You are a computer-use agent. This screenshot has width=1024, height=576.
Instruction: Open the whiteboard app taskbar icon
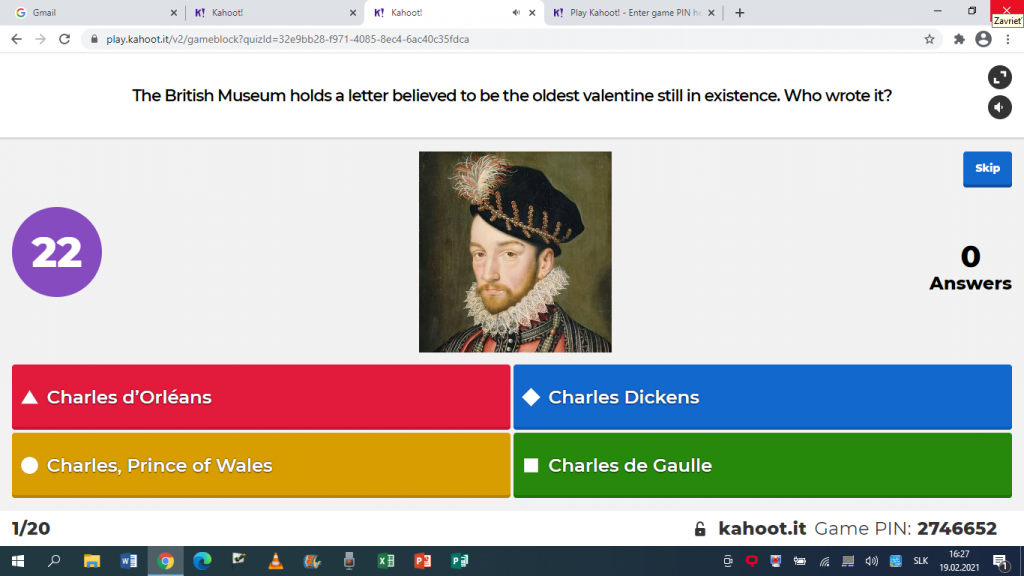coord(239,561)
